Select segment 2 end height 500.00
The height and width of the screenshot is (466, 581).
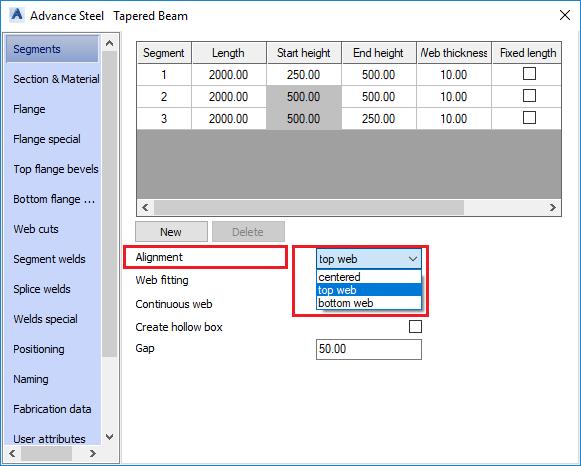tap(379, 97)
